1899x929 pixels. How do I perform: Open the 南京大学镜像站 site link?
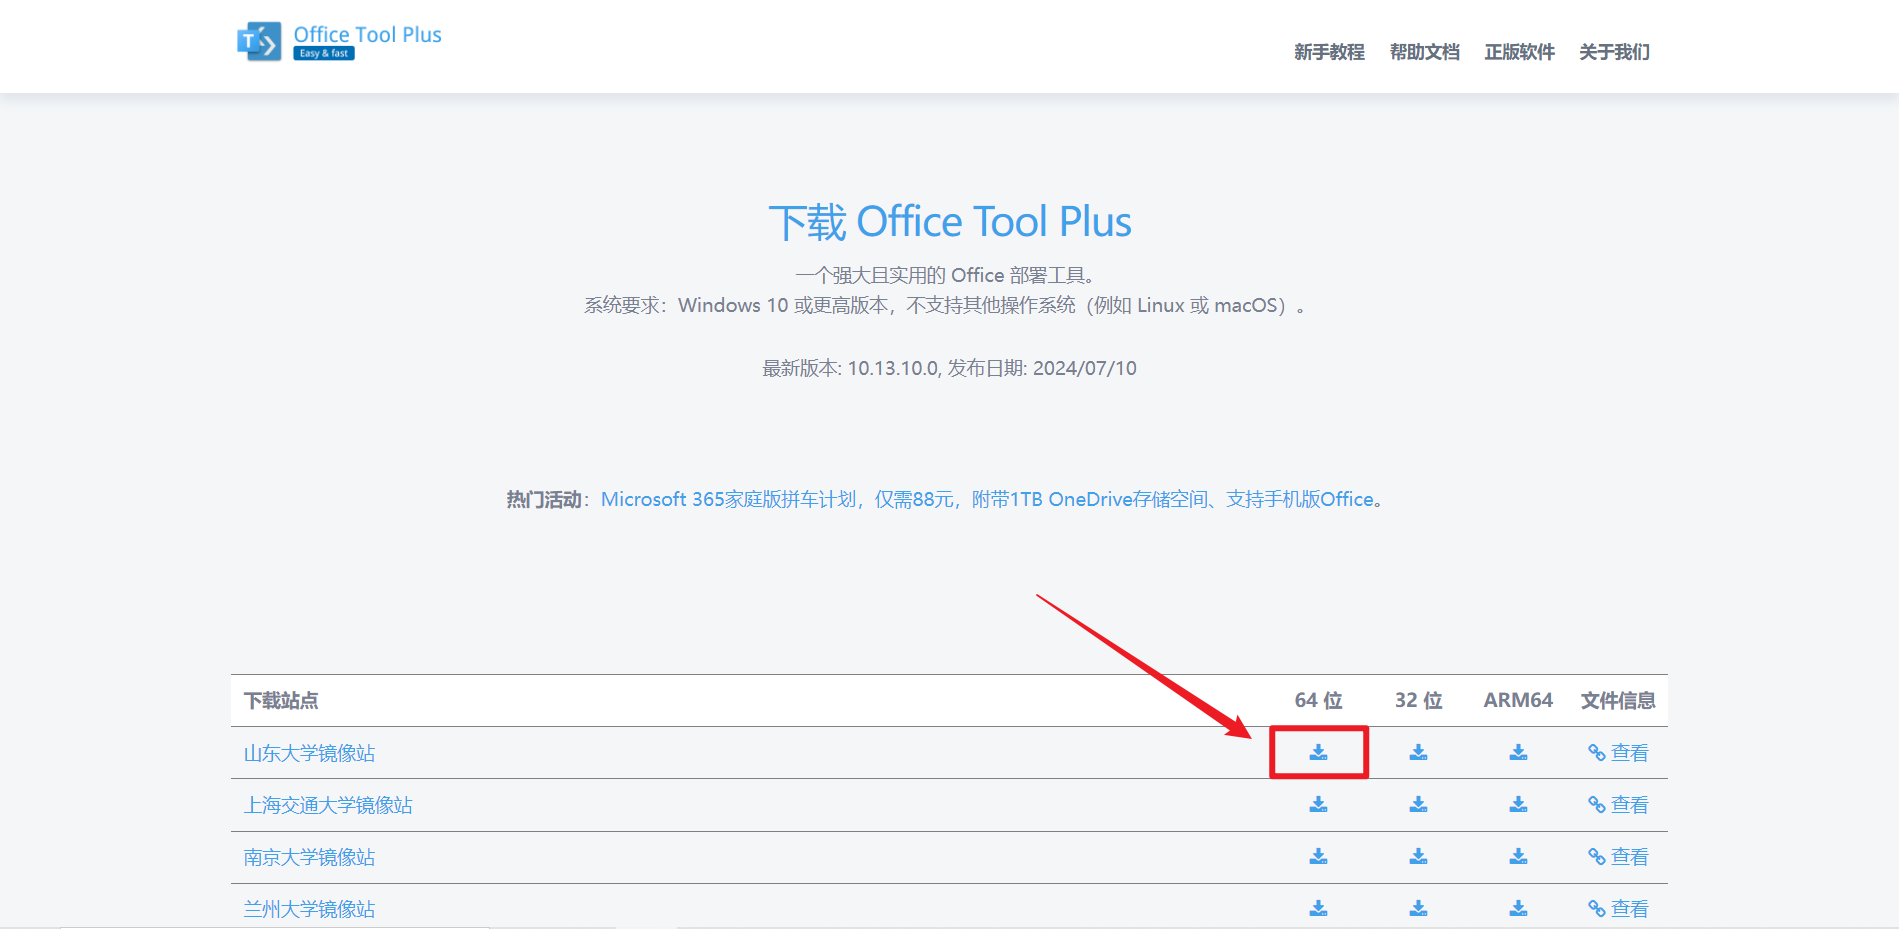point(310,857)
